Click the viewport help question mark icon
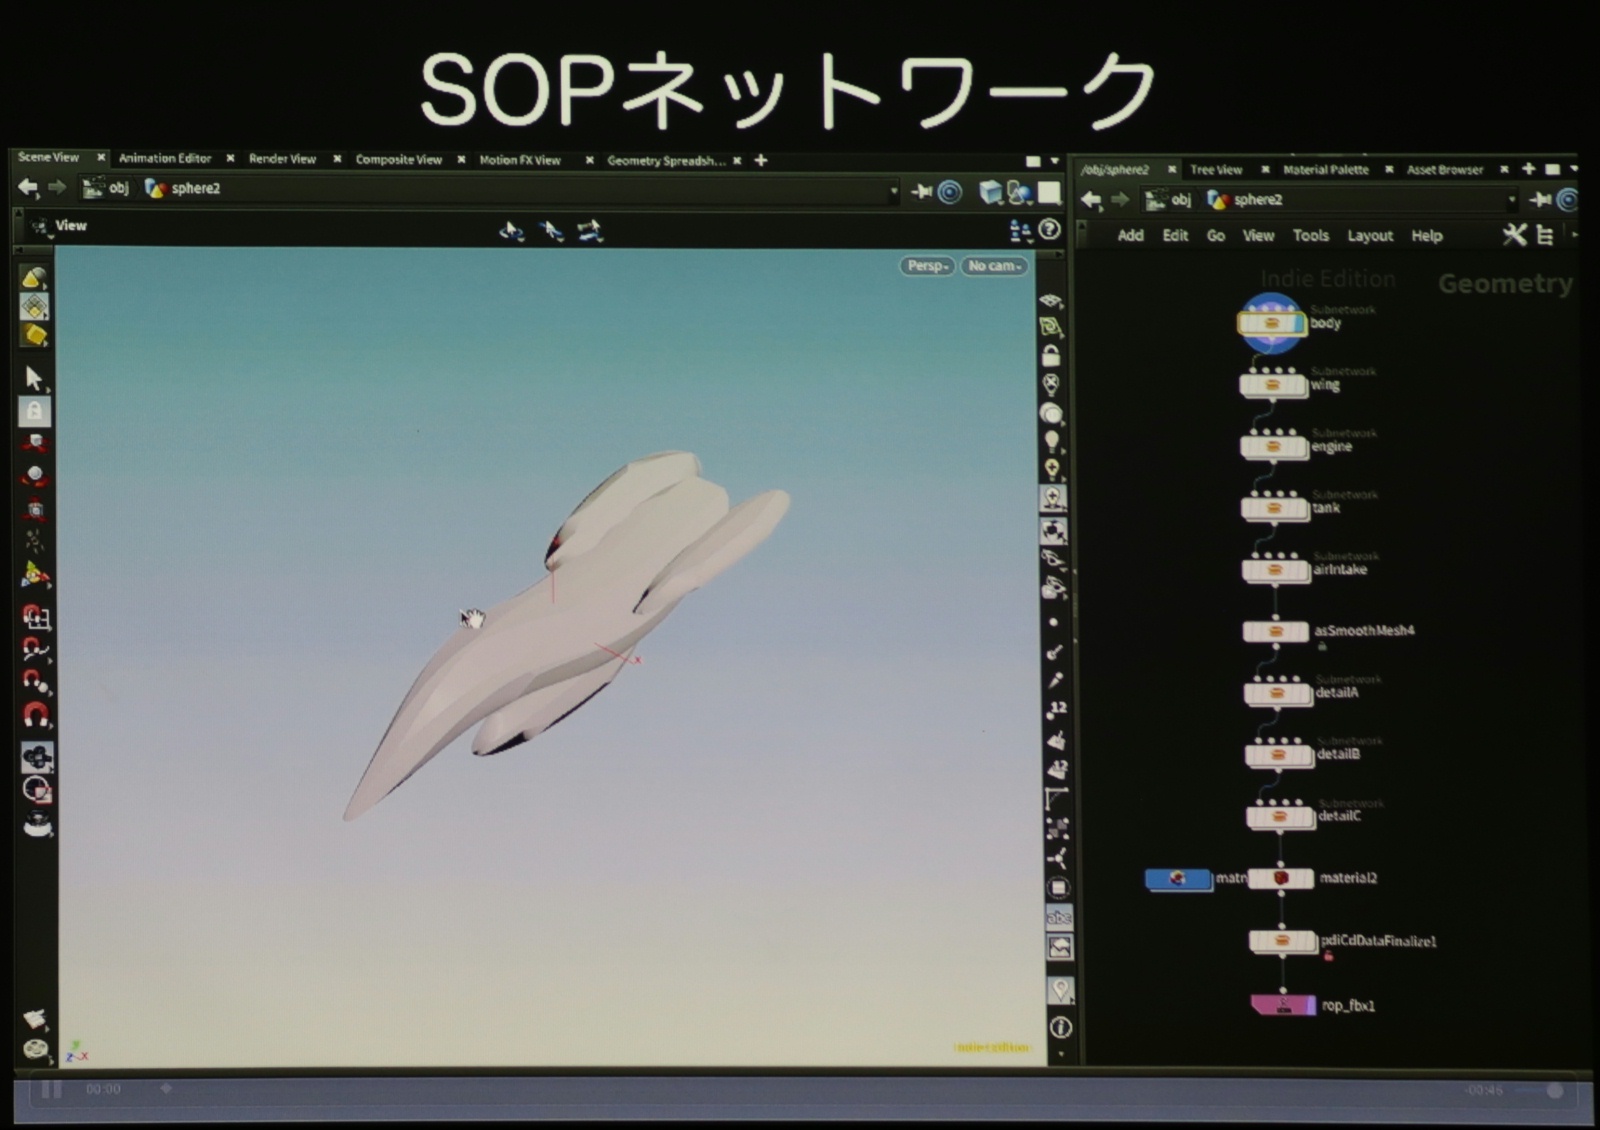 (x=1049, y=230)
